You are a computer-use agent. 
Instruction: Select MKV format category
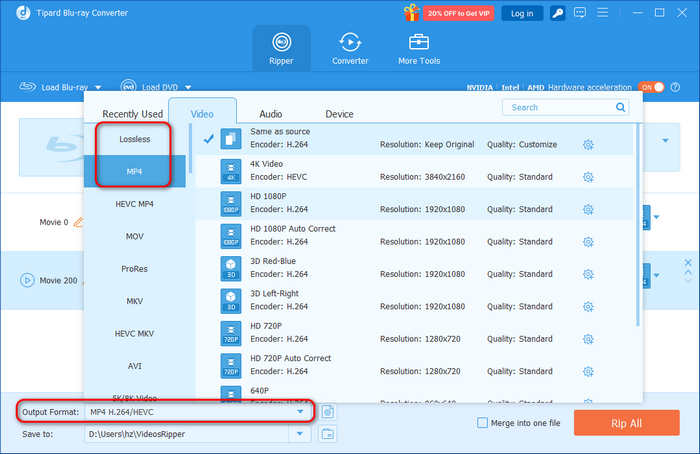pyautogui.click(x=134, y=301)
